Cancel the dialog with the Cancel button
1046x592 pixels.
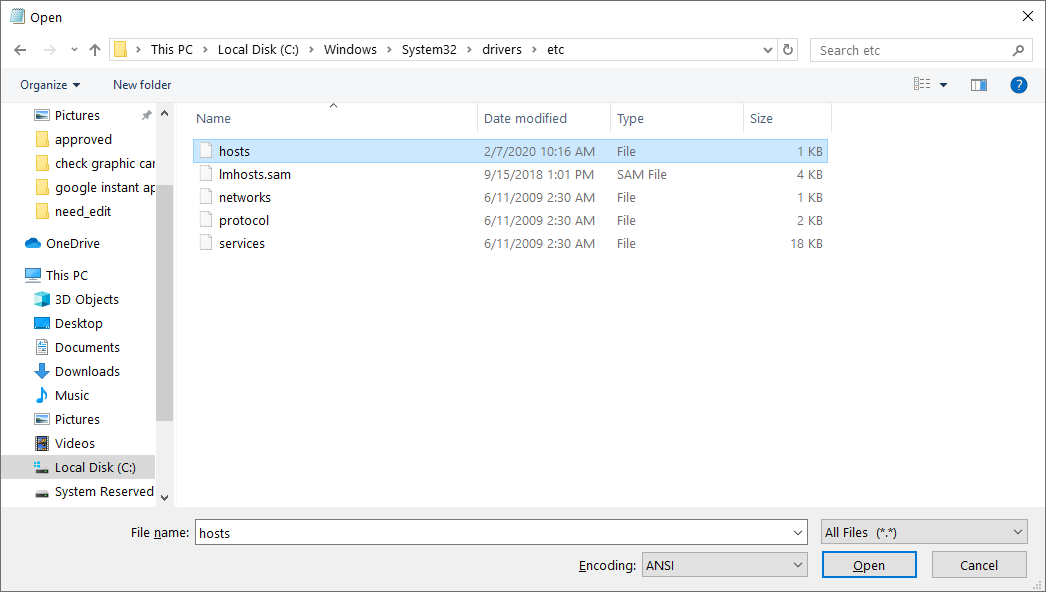click(979, 564)
